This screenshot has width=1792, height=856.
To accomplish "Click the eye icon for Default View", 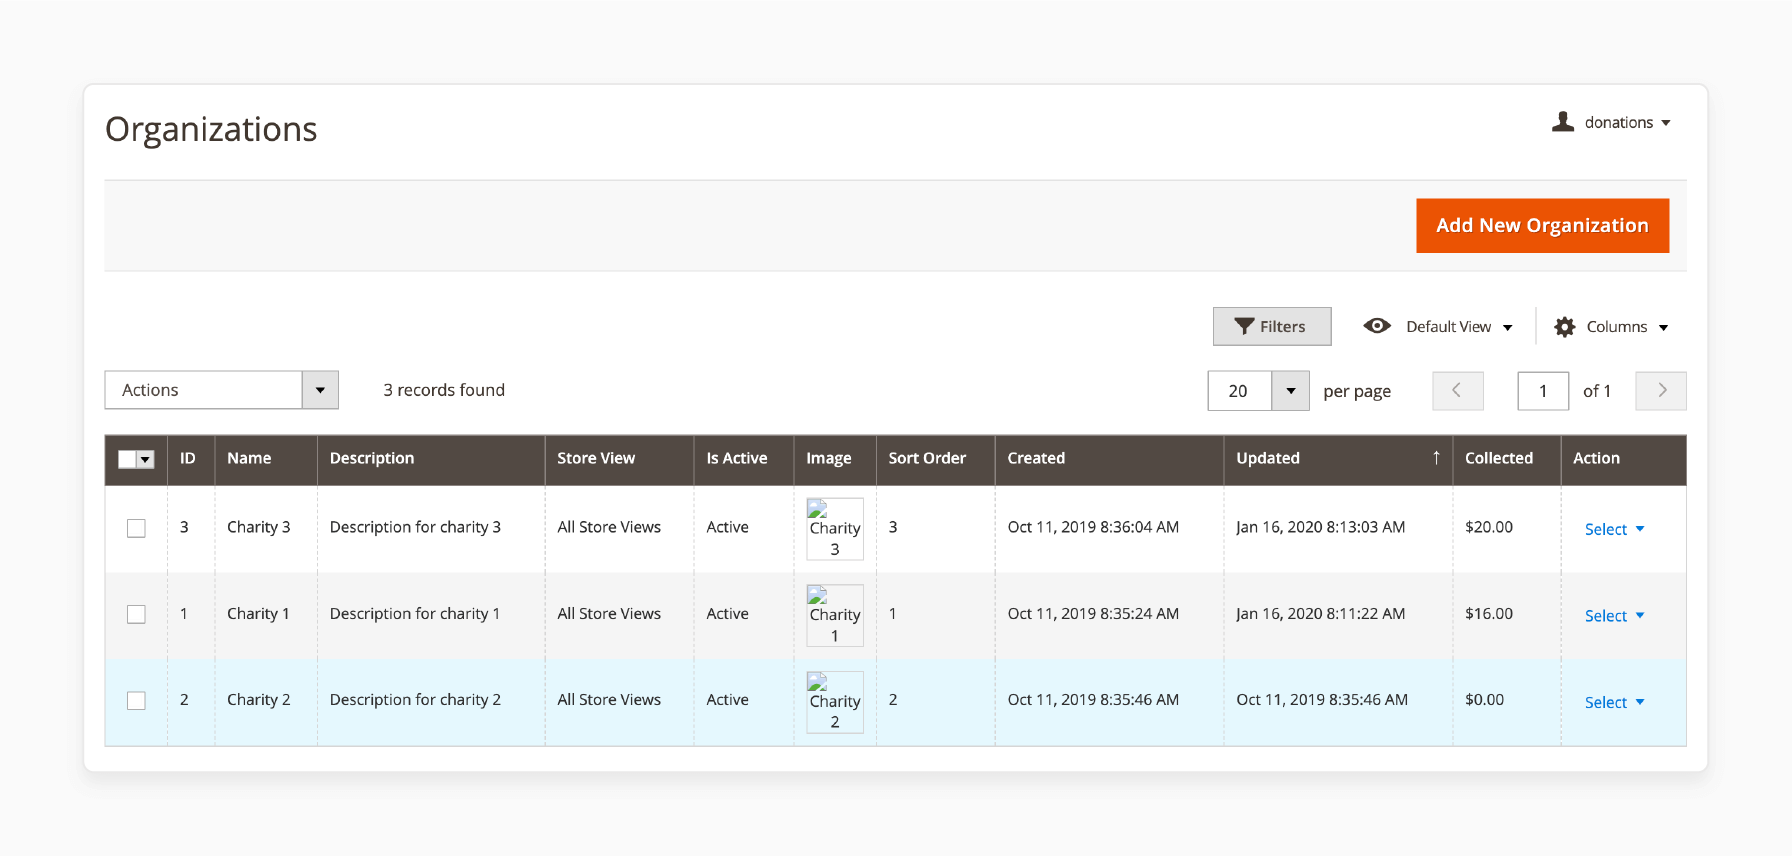I will point(1377,326).
